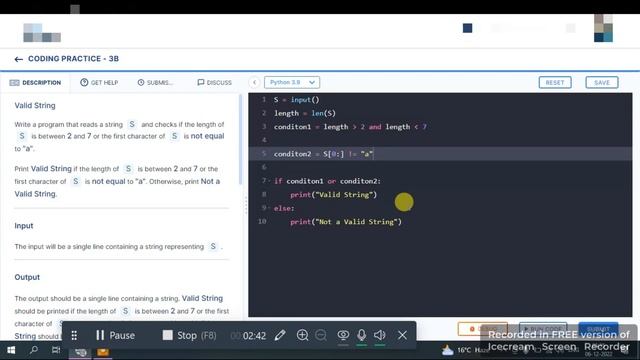This screenshot has height=360, width=640.
Task: Toggle the recorder system audio speaker
Action: coord(380,336)
